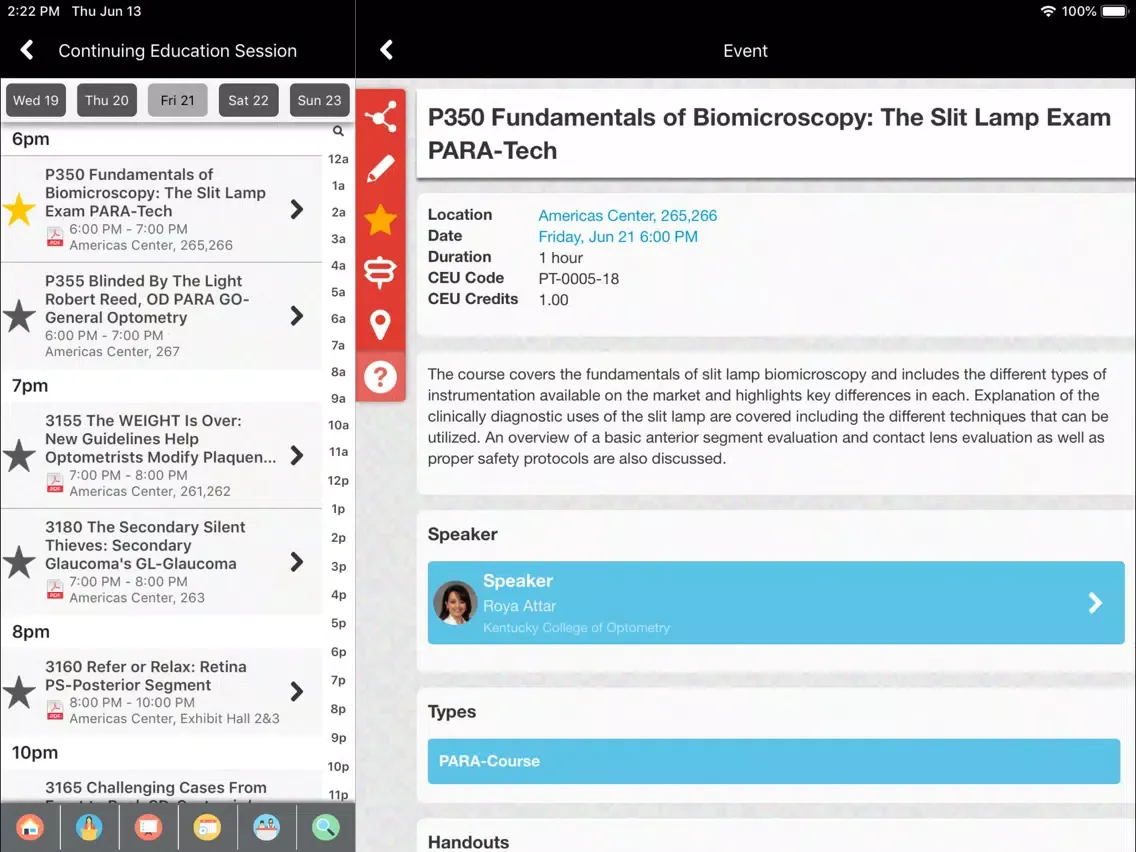Select the event title P350 Fundamentals heading
This screenshot has height=852, width=1136.
pyautogui.click(x=769, y=134)
